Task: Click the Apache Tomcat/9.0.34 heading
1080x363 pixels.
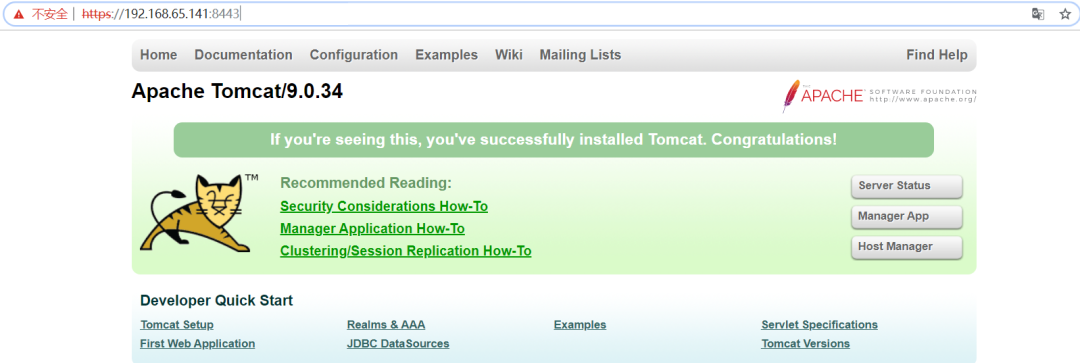Action: [x=237, y=92]
